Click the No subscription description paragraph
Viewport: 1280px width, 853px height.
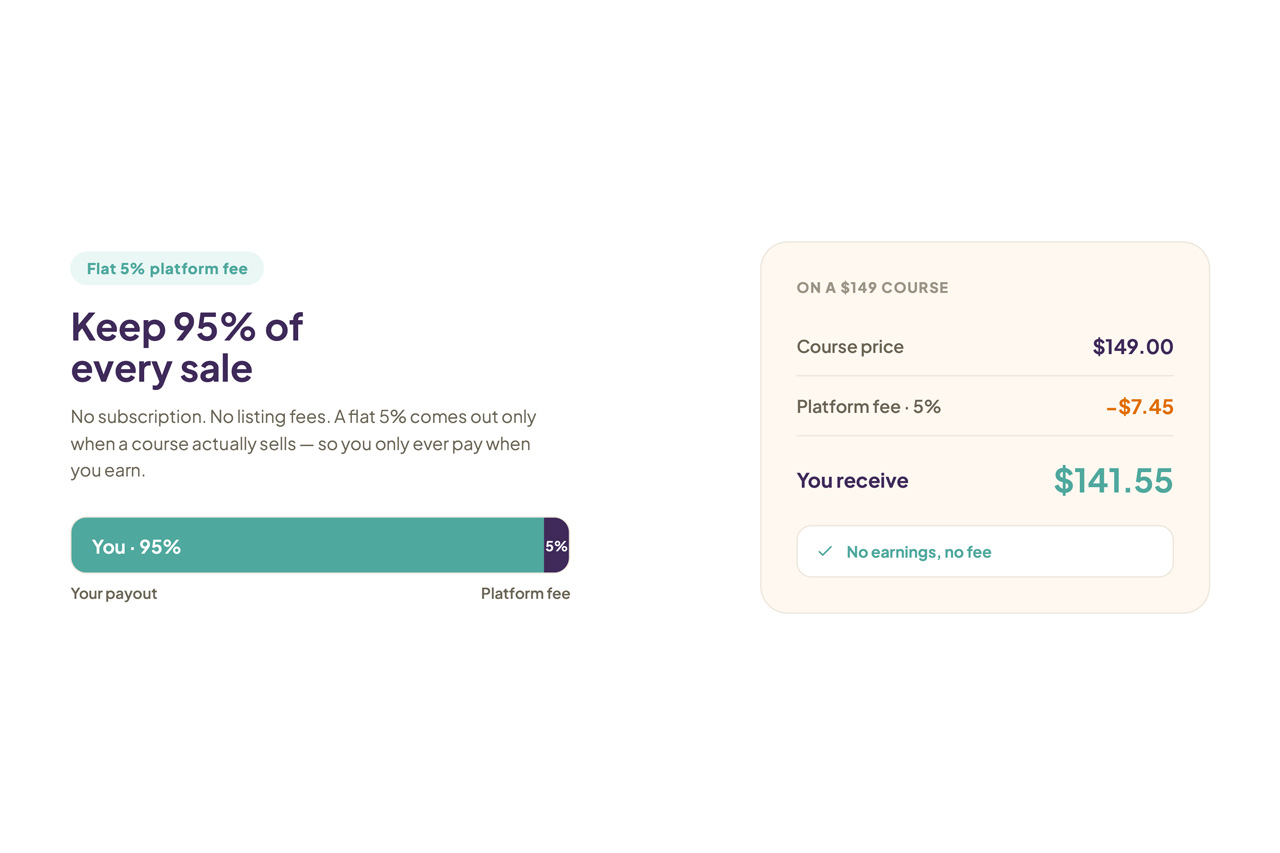[305, 443]
